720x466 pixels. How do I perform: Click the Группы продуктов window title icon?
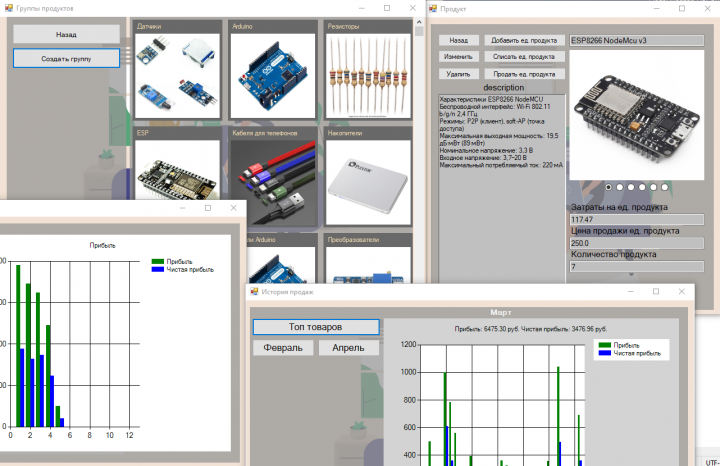(x=8, y=8)
